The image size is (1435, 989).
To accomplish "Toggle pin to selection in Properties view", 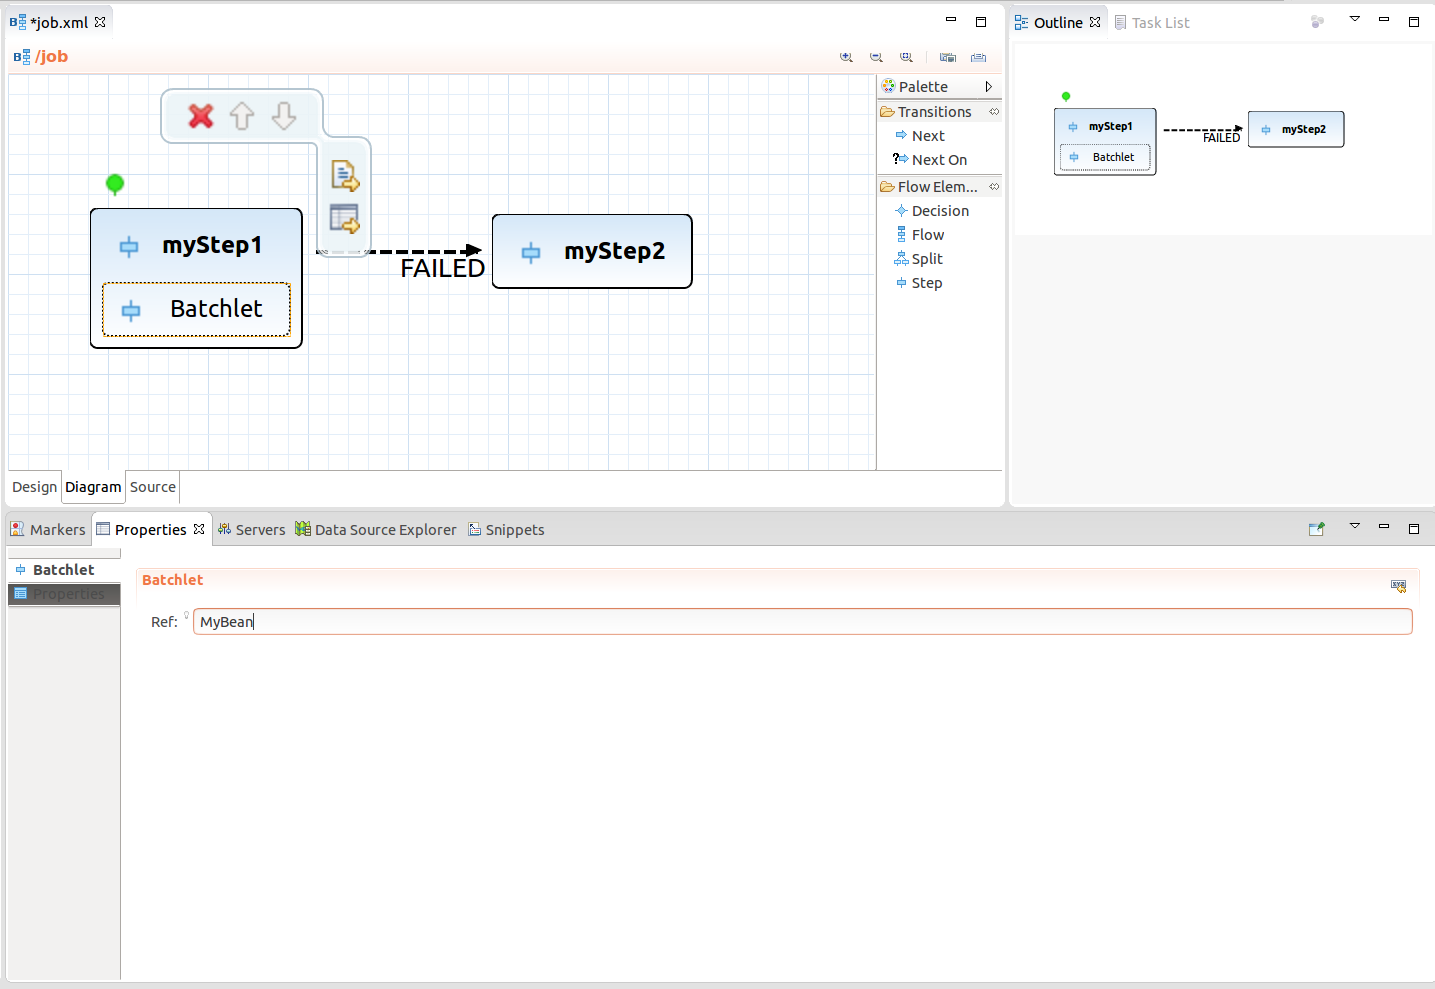I will (x=1317, y=529).
